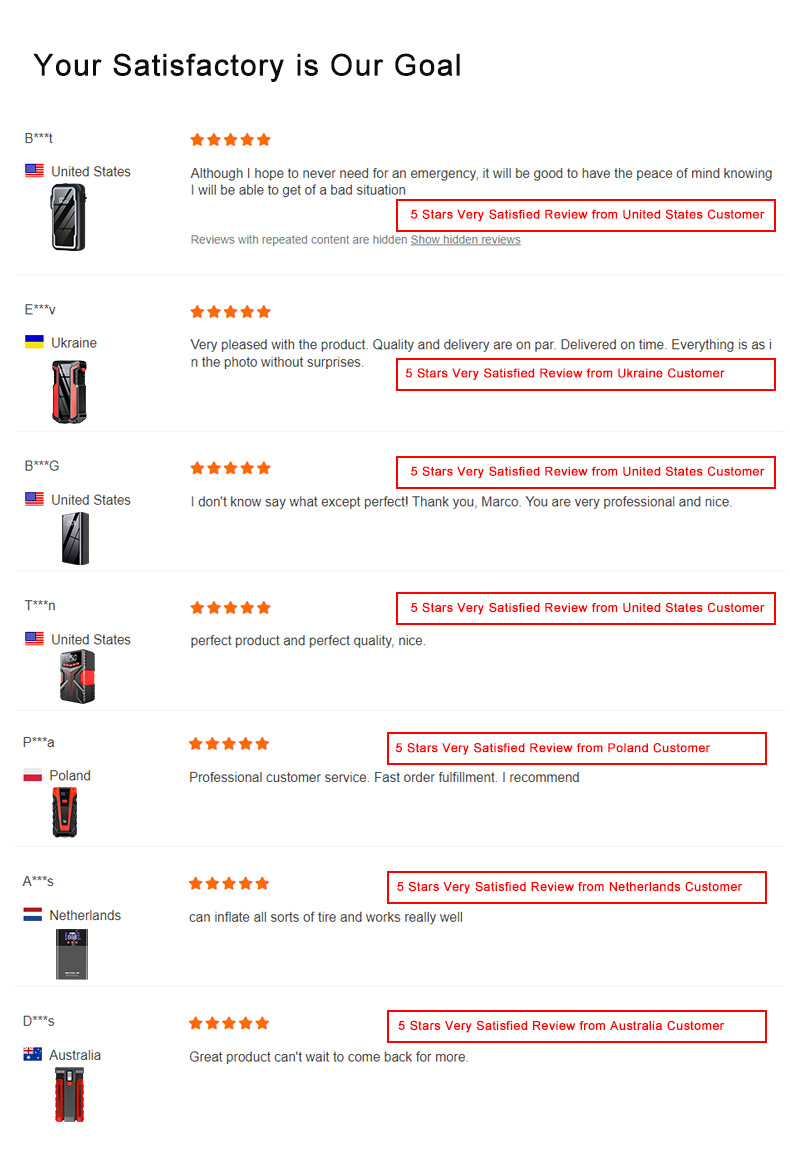Click the Poland flag icon
This screenshot has height=1166, width=790.
tap(33, 775)
